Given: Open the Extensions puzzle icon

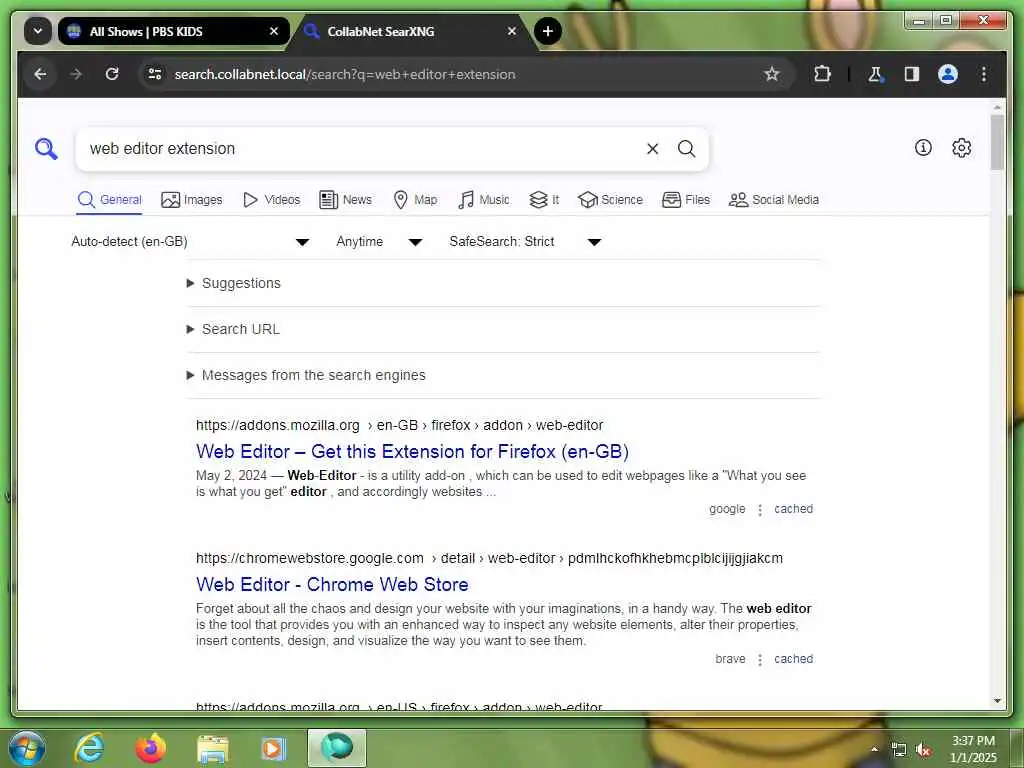Looking at the screenshot, I should pyautogui.click(x=823, y=74).
